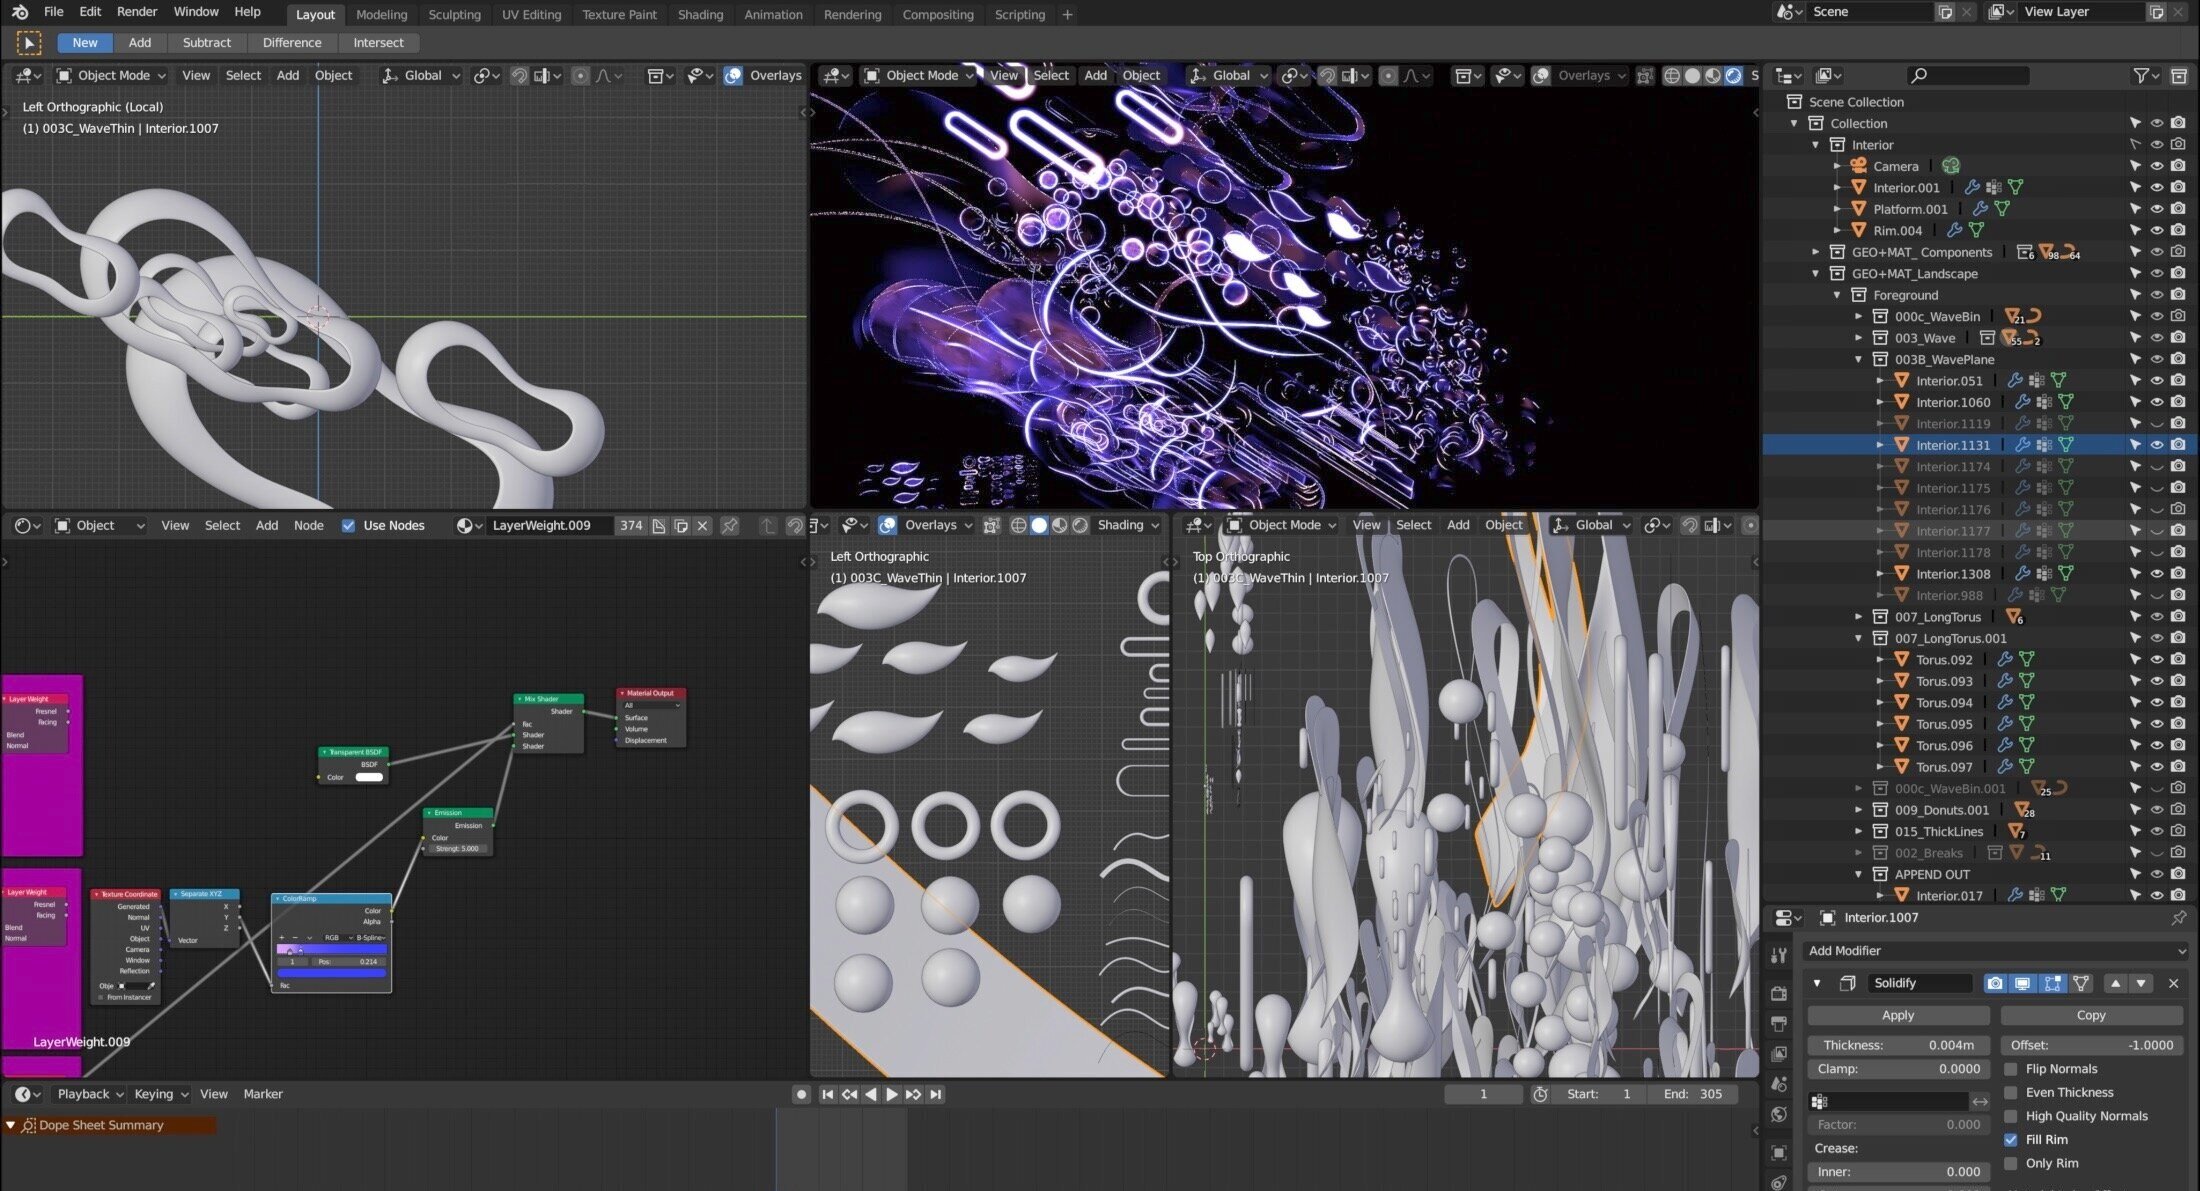Click the ColorRamp gradient bar in node
The height and width of the screenshot is (1191, 2200).
pyautogui.click(x=331, y=950)
